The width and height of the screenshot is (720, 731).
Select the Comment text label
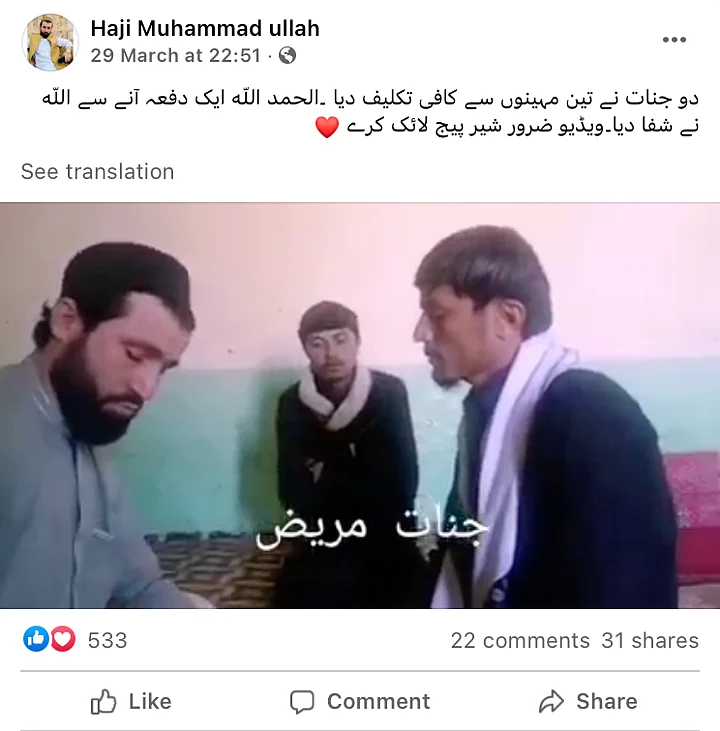[x=379, y=702]
